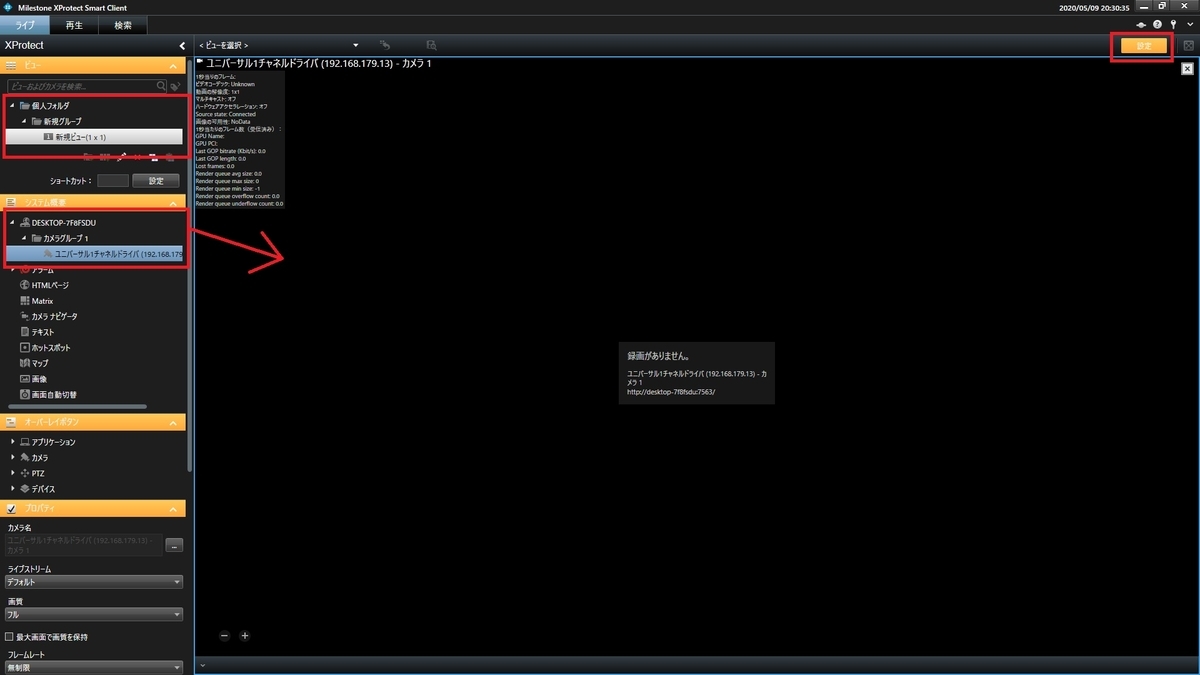The height and width of the screenshot is (675, 1200).
Task: Click the search magnifier icon
Action: pos(161,86)
